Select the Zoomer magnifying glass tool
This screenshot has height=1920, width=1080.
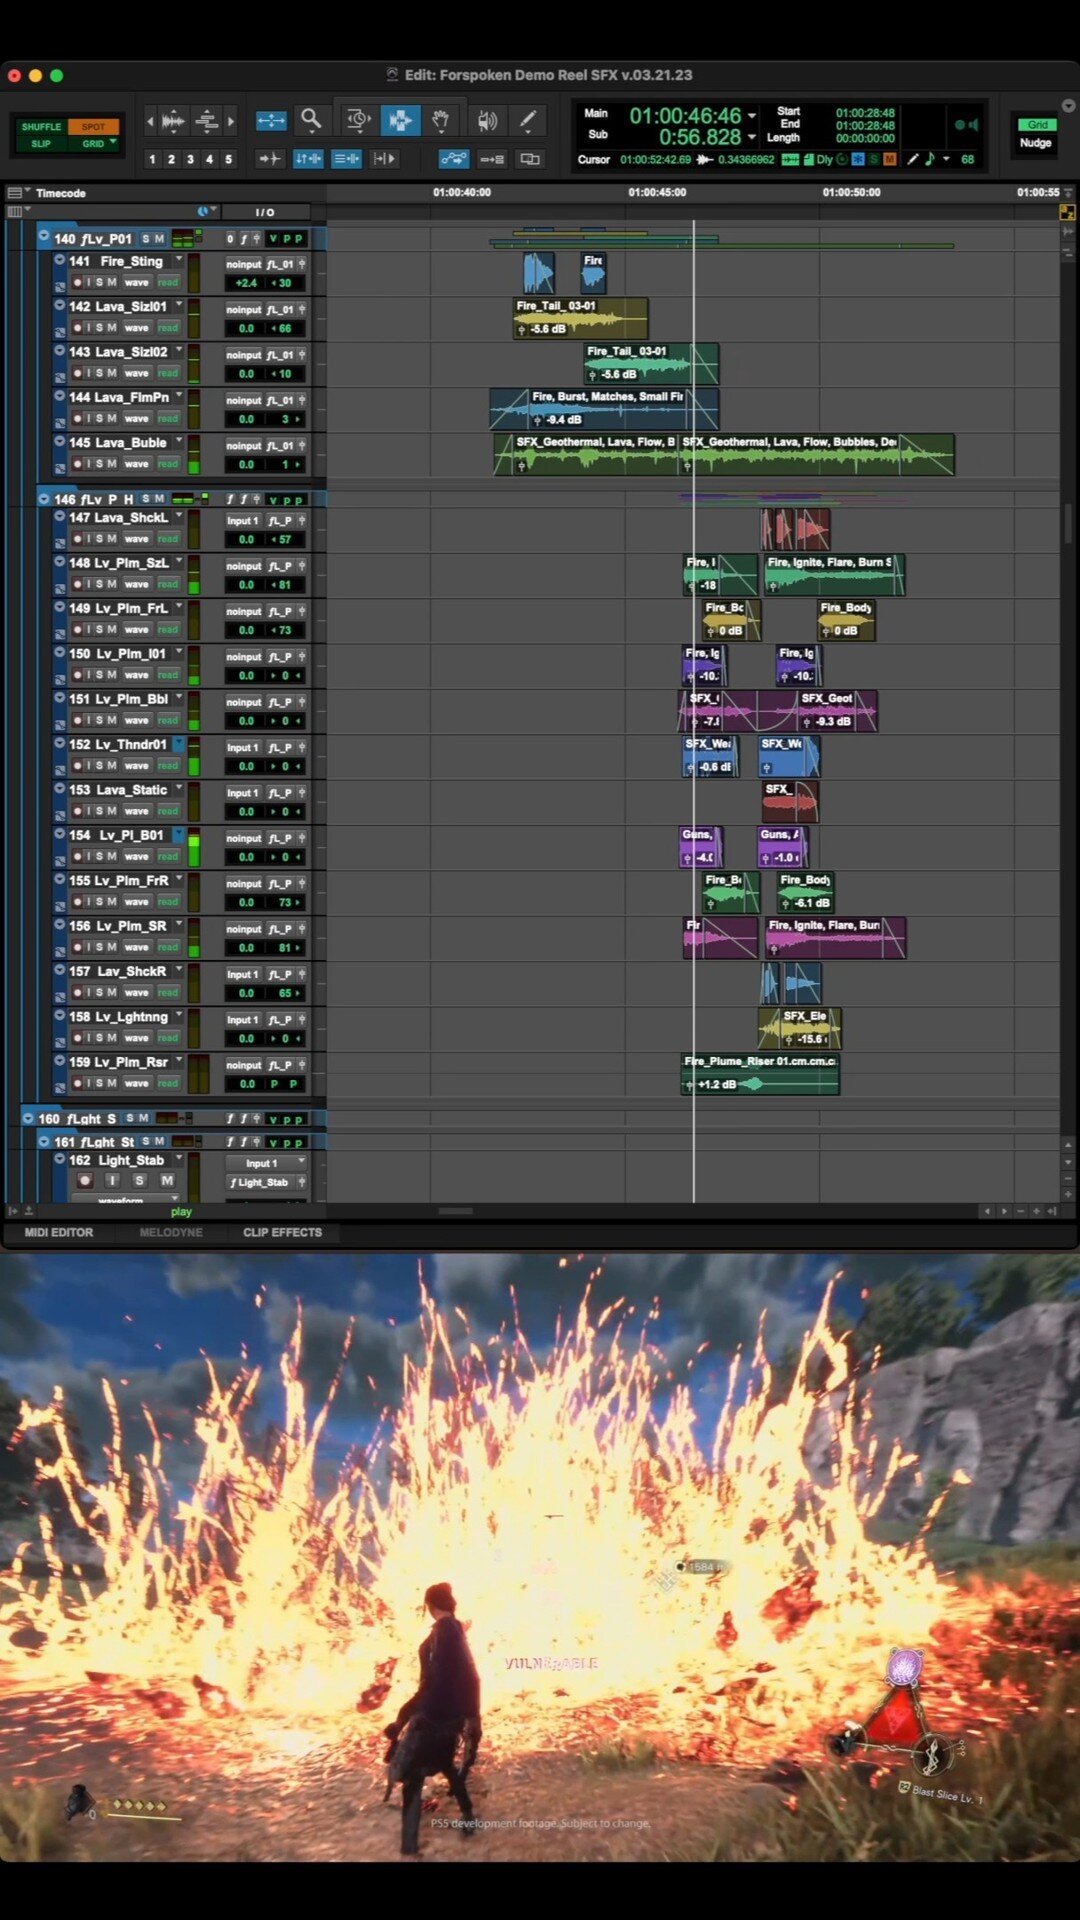point(312,121)
